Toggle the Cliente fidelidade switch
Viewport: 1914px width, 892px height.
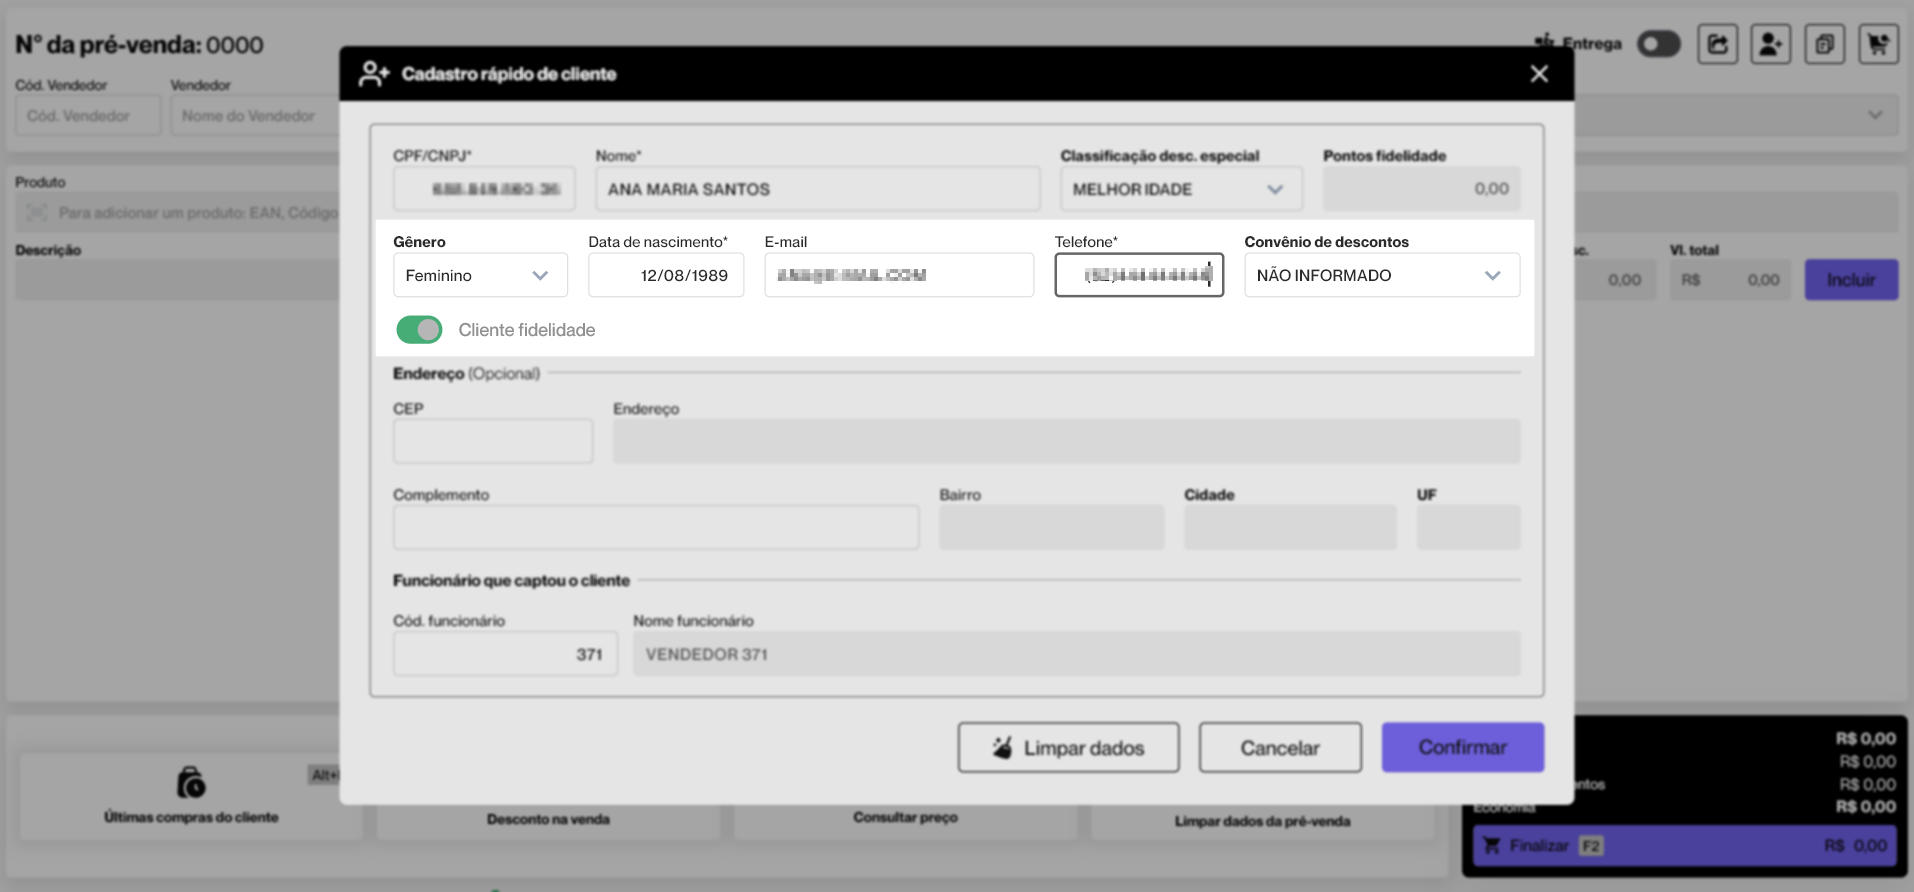[419, 330]
